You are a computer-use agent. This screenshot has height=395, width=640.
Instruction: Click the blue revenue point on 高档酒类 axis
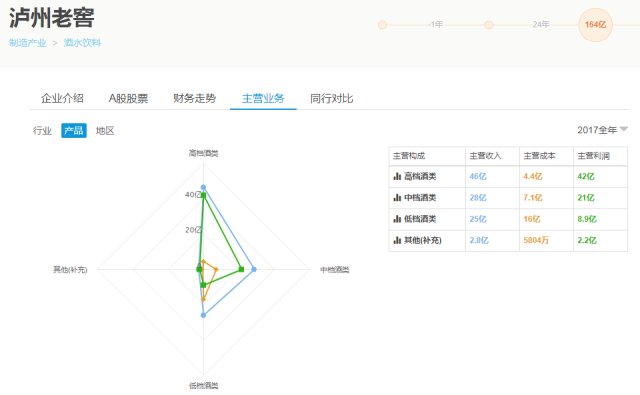coord(203,188)
